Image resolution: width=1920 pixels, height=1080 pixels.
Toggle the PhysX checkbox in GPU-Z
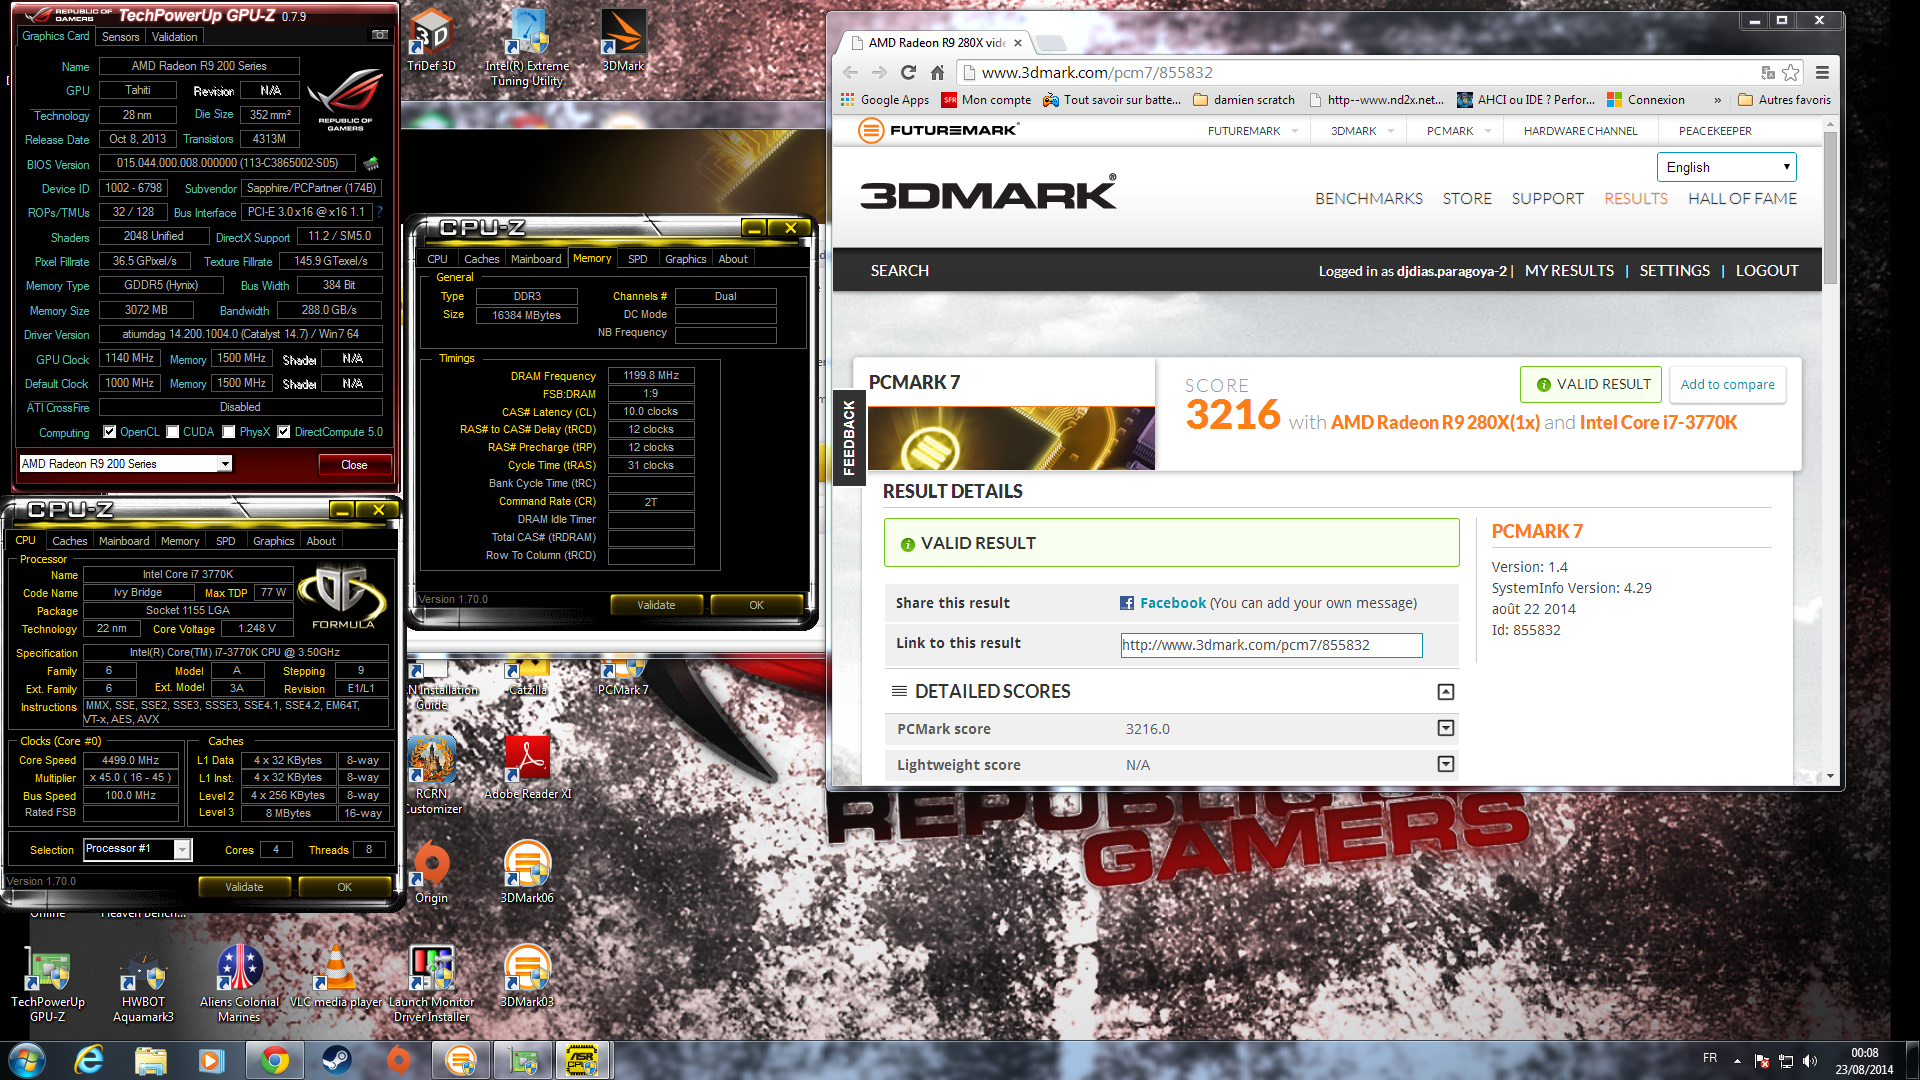(229, 432)
